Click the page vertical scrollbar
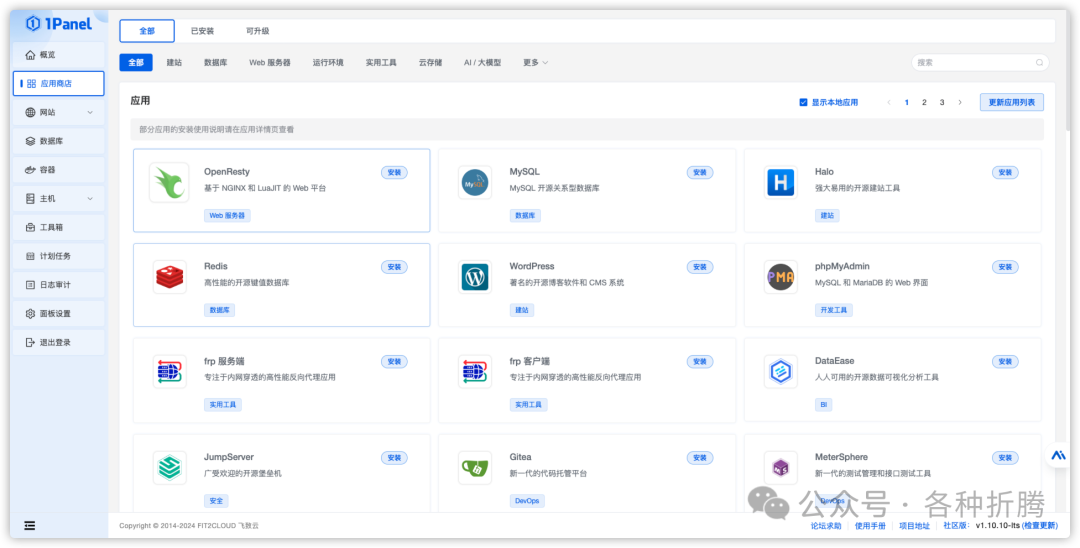 coord(1067,69)
